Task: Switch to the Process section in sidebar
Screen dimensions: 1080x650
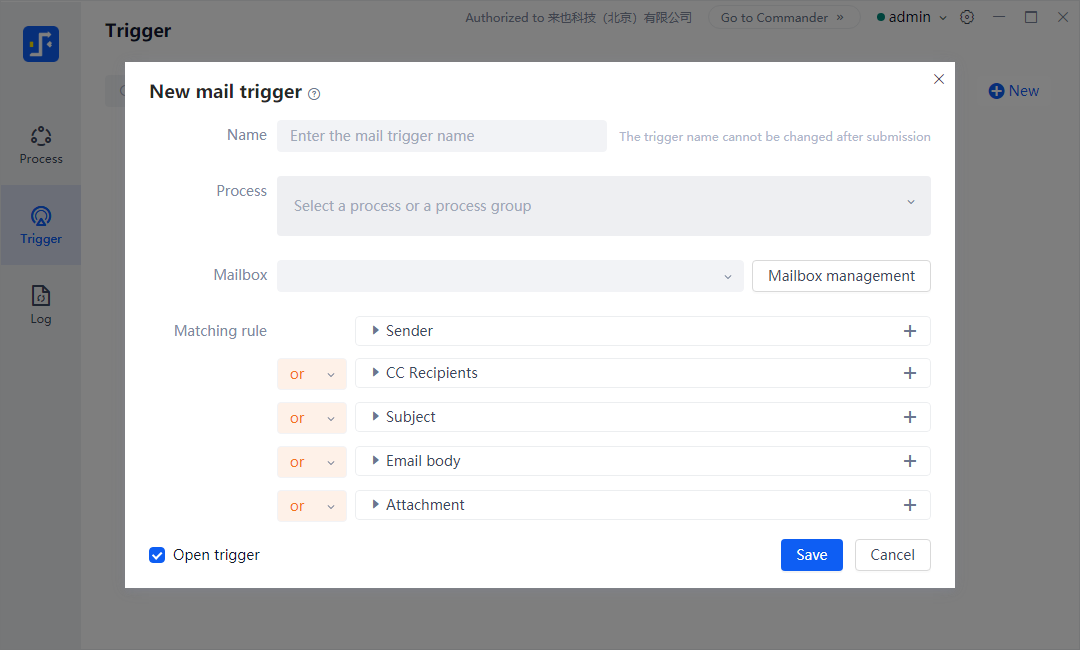Action: click(41, 145)
